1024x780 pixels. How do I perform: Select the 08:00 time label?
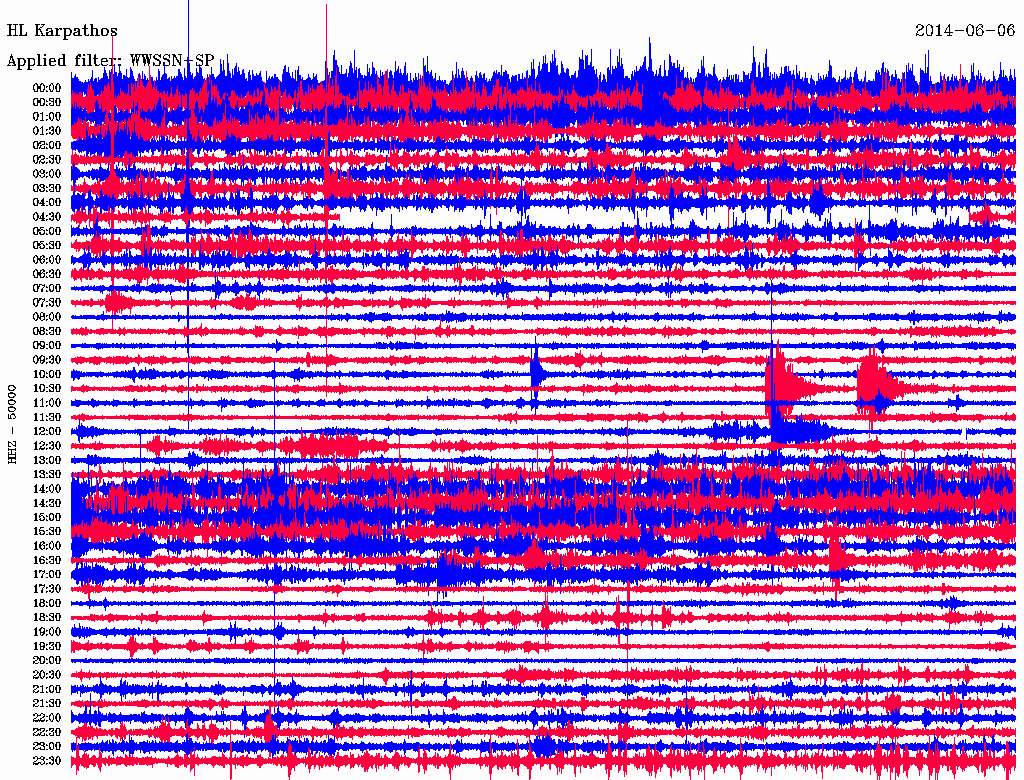point(47,317)
